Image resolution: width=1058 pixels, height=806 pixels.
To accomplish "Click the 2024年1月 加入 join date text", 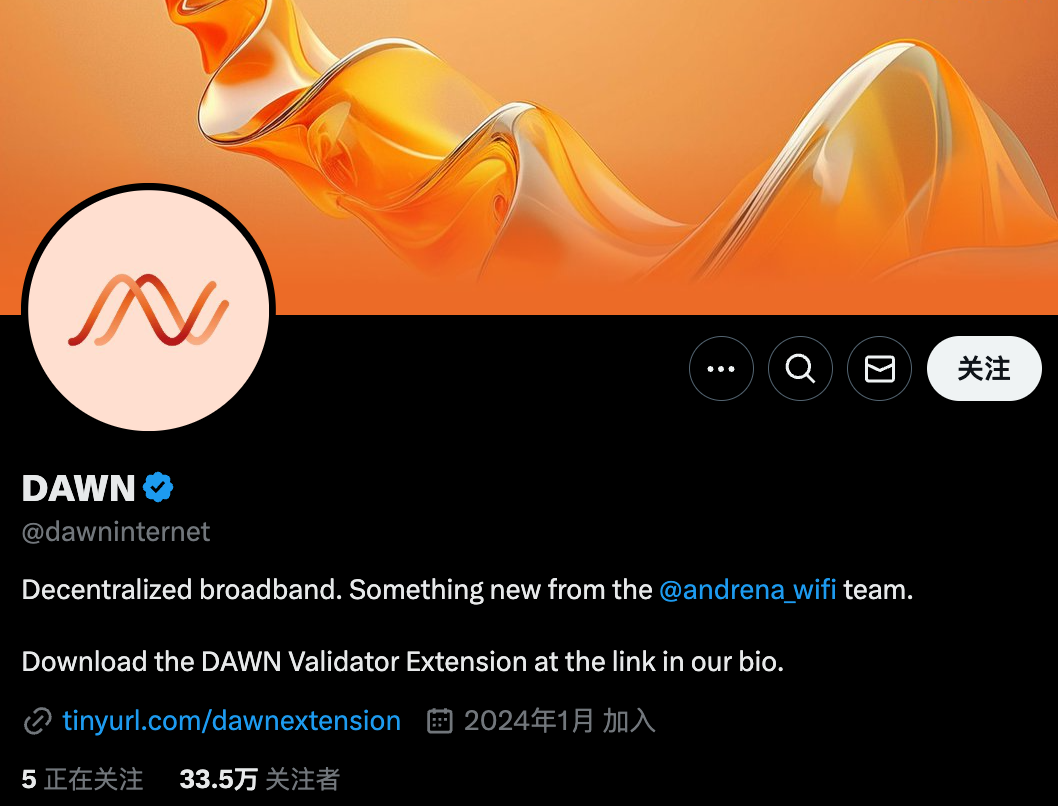I will point(559,721).
